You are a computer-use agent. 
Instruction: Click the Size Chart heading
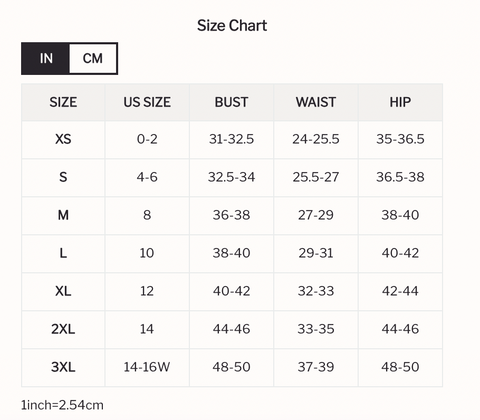coord(232,26)
